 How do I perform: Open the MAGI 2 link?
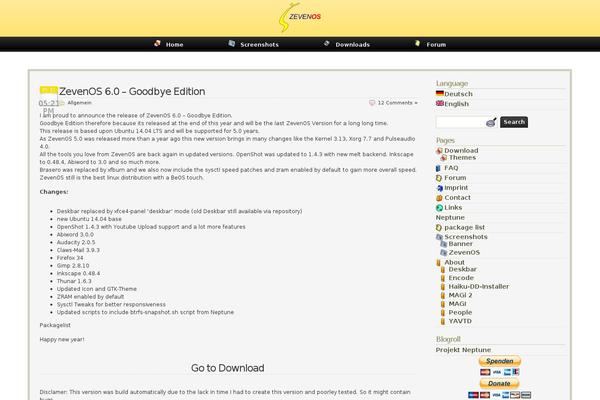pos(460,296)
